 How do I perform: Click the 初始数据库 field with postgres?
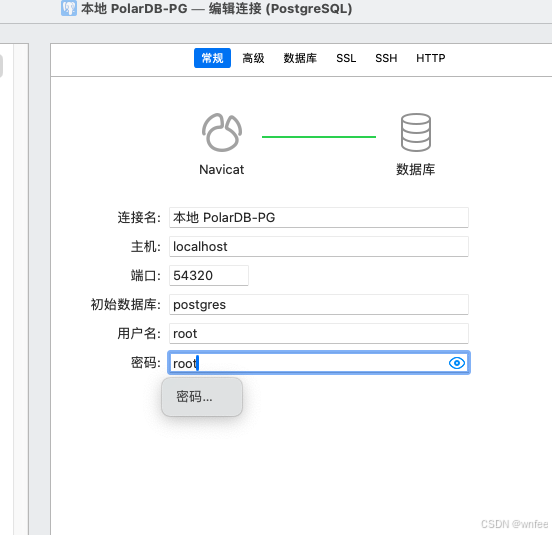click(319, 304)
